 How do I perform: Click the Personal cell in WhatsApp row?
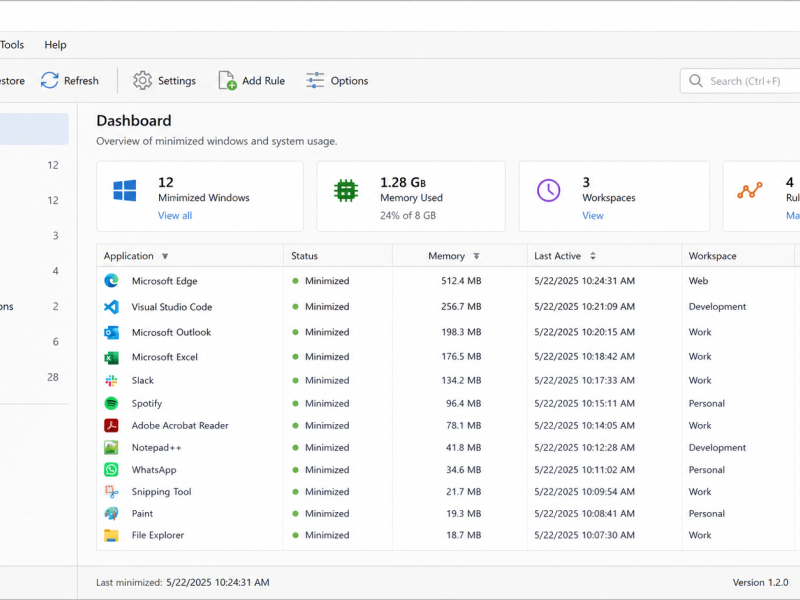707,470
